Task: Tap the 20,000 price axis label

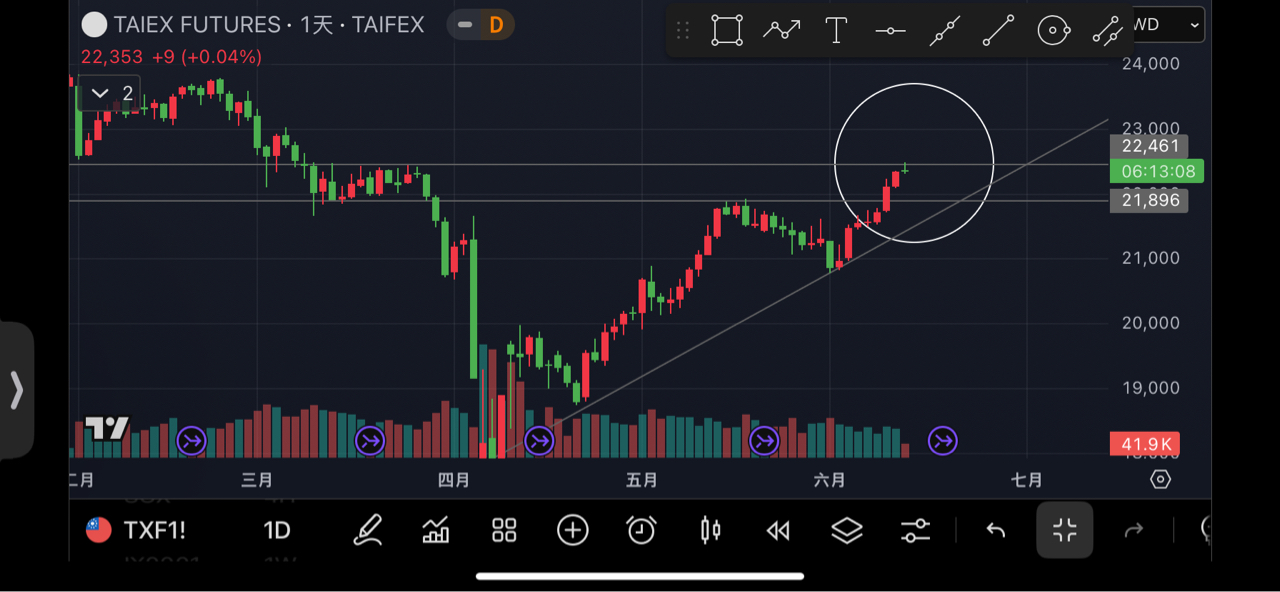Action: (x=1151, y=323)
